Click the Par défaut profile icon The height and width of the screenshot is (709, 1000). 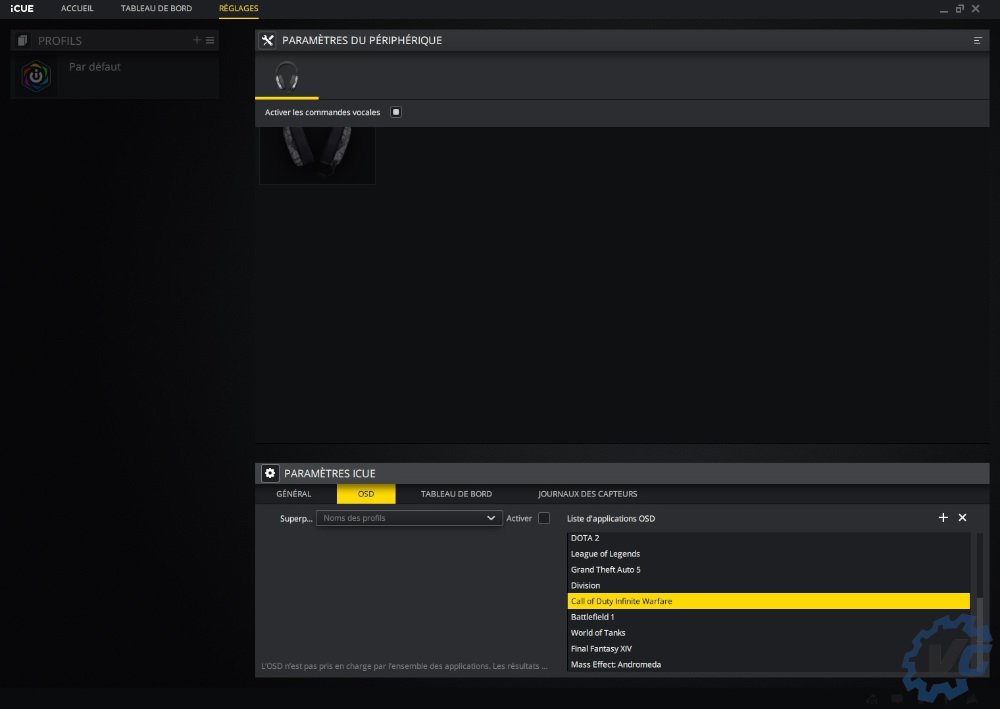37,77
